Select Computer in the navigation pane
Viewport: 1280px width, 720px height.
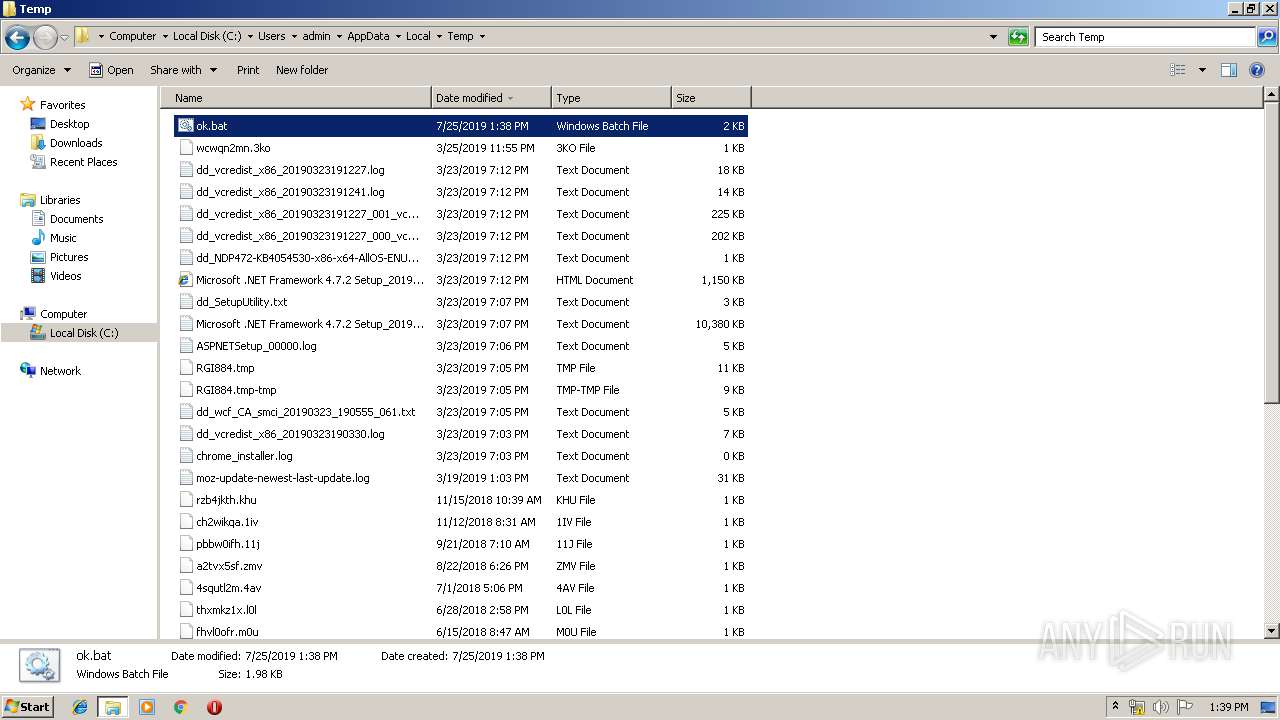(x=63, y=314)
